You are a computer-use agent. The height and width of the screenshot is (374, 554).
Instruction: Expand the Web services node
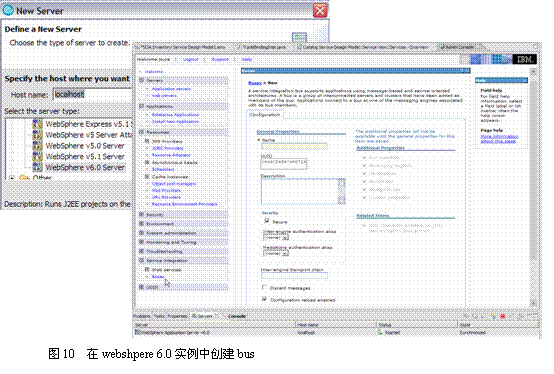coord(147,269)
